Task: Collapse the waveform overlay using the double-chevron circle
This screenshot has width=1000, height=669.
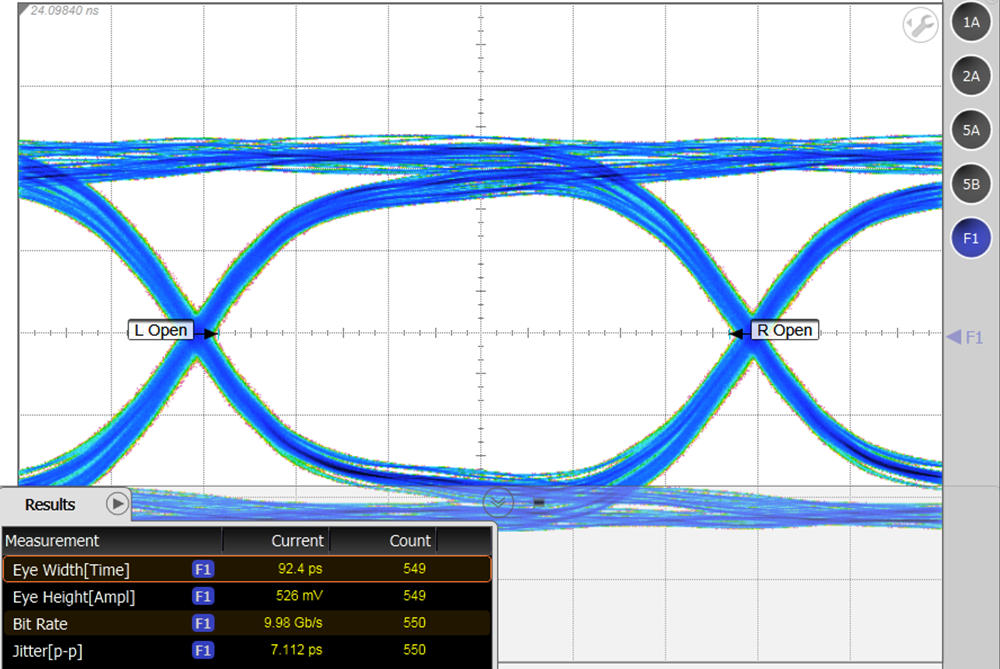Action: [x=497, y=503]
